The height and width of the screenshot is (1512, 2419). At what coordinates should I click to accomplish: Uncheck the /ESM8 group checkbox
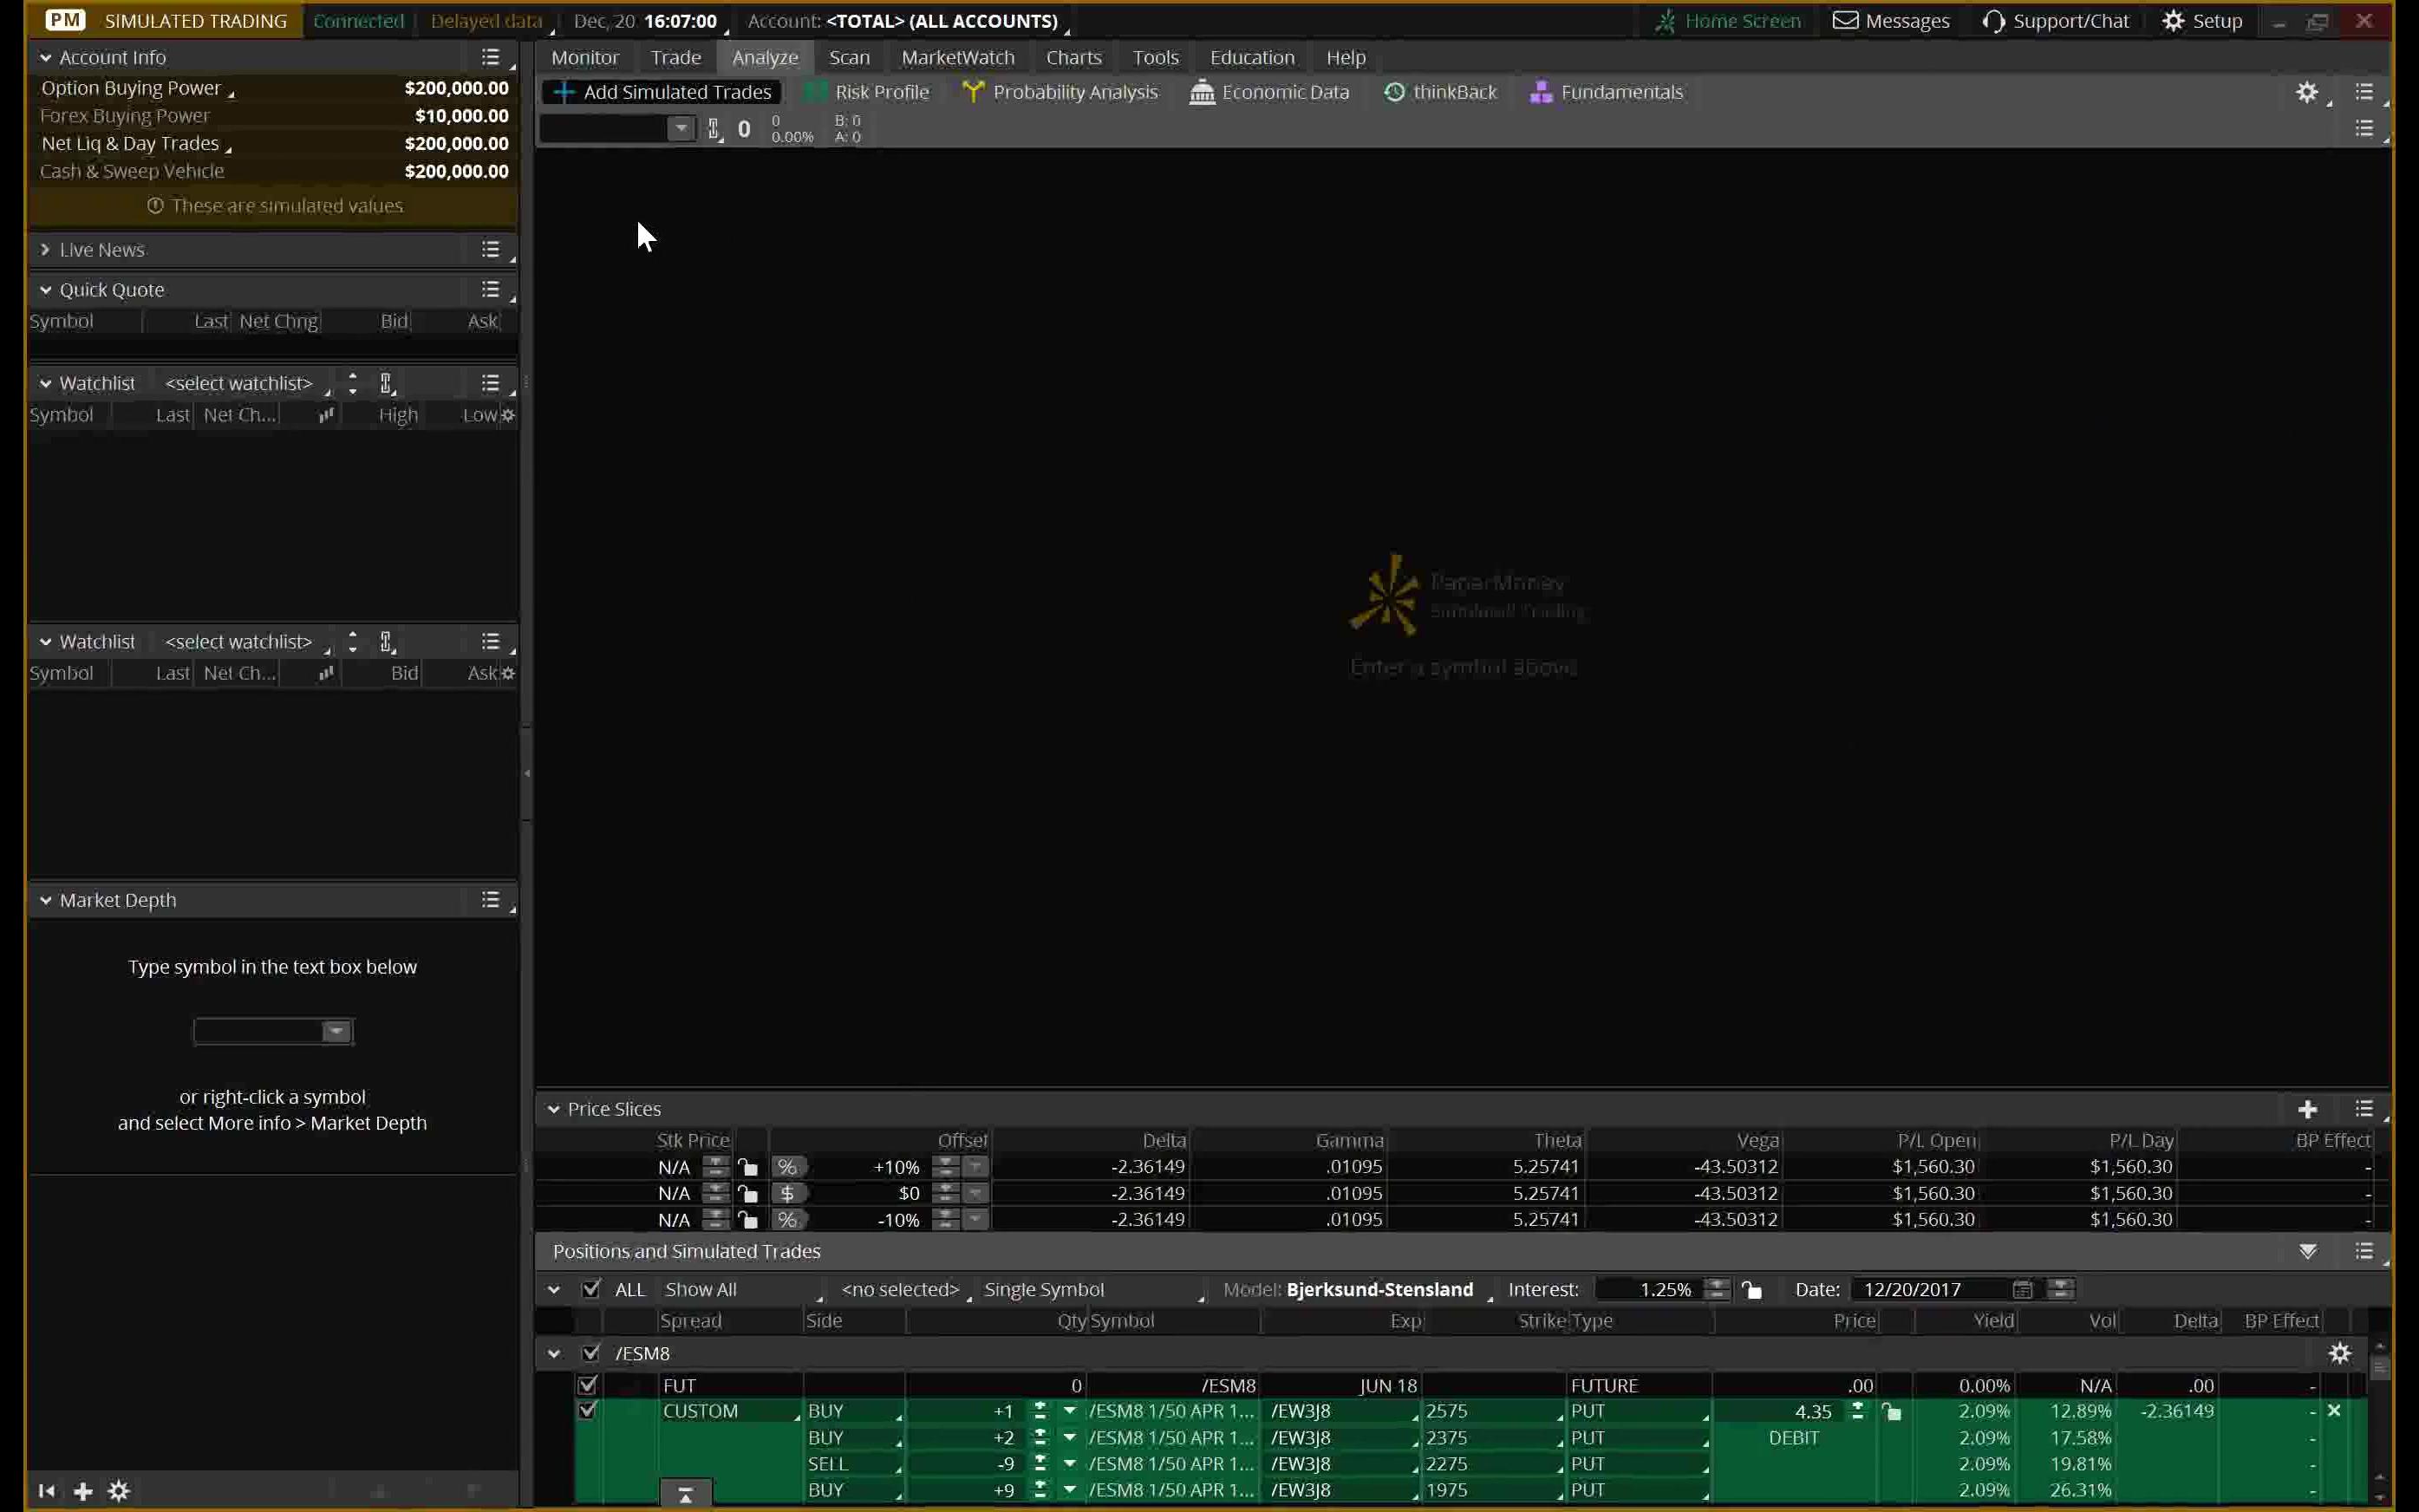pyautogui.click(x=591, y=1353)
